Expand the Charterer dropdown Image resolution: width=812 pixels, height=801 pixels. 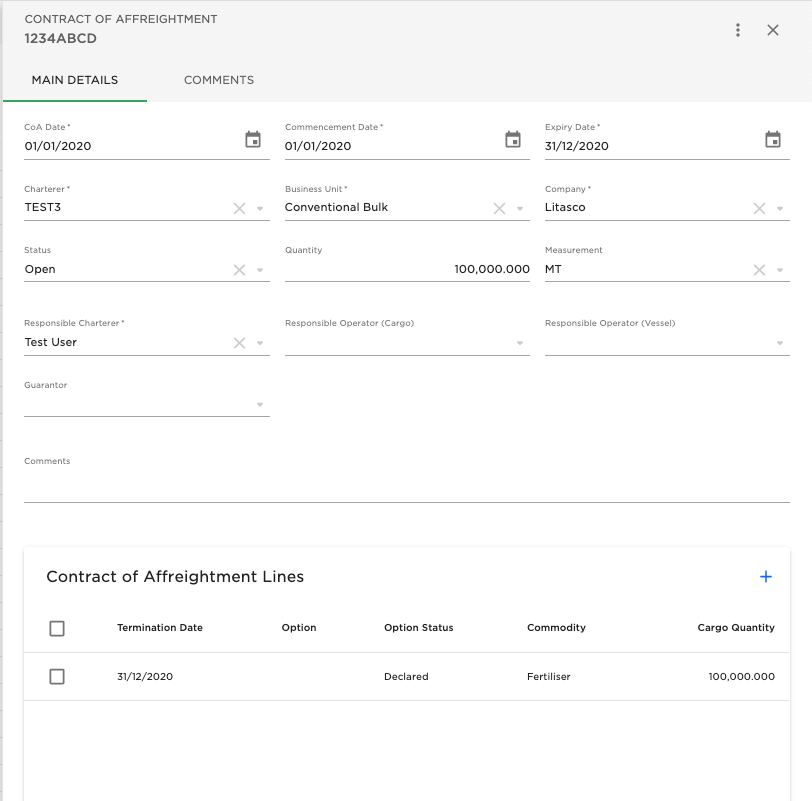tap(260, 209)
